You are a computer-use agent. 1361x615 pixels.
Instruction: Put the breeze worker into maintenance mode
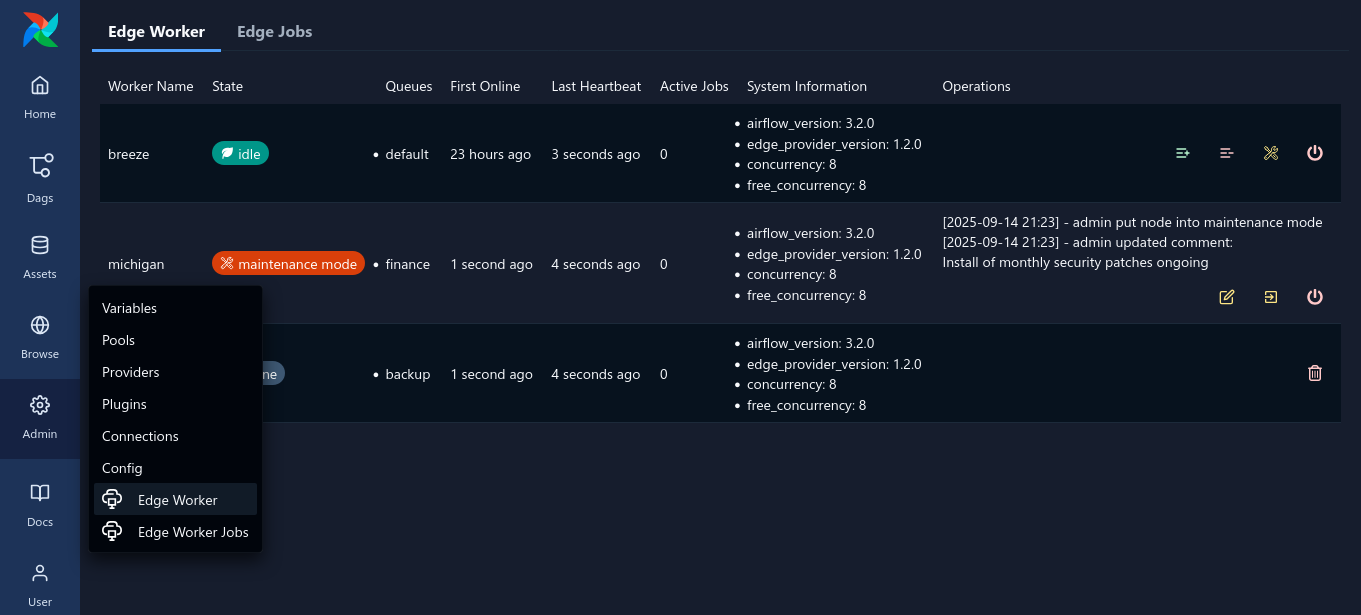tap(1271, 153)
